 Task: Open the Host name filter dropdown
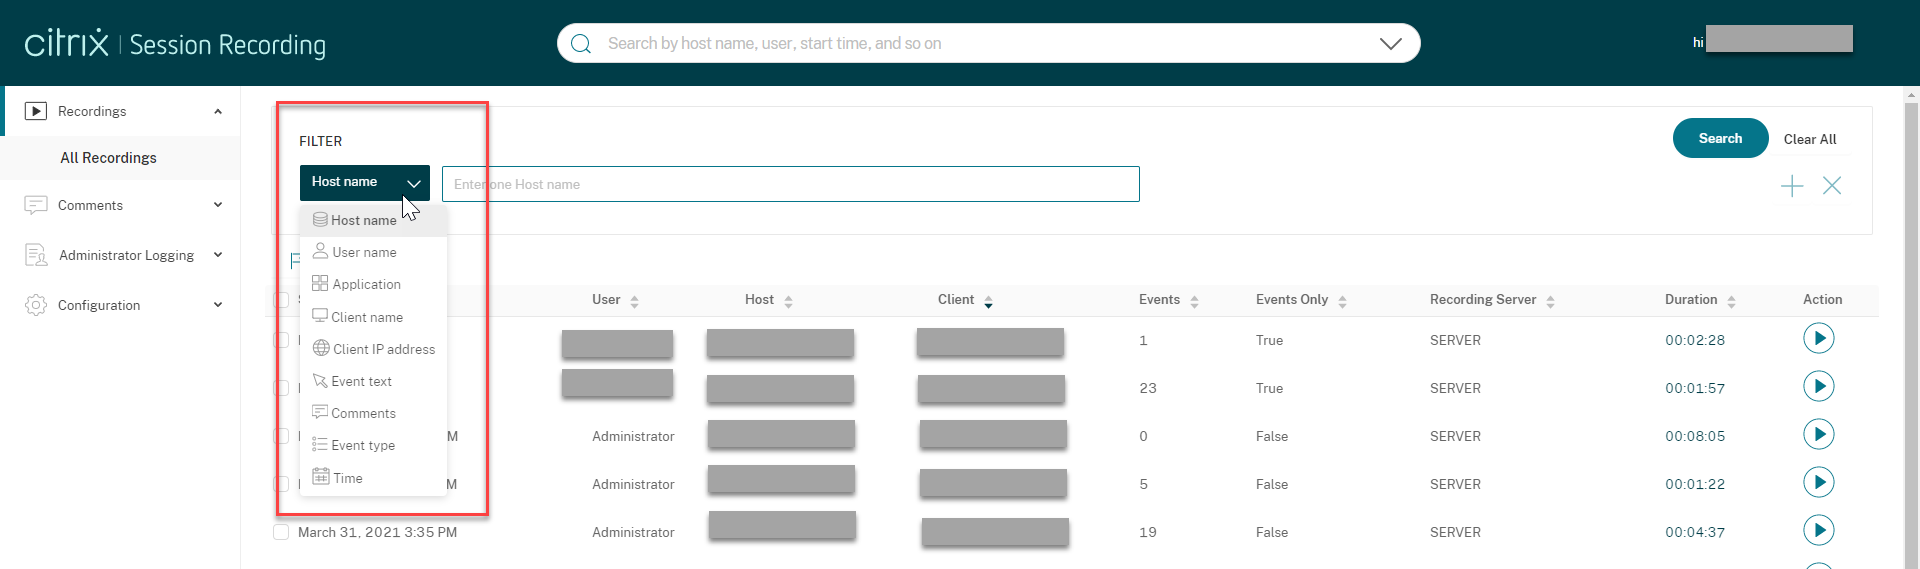tap(364, 183)
